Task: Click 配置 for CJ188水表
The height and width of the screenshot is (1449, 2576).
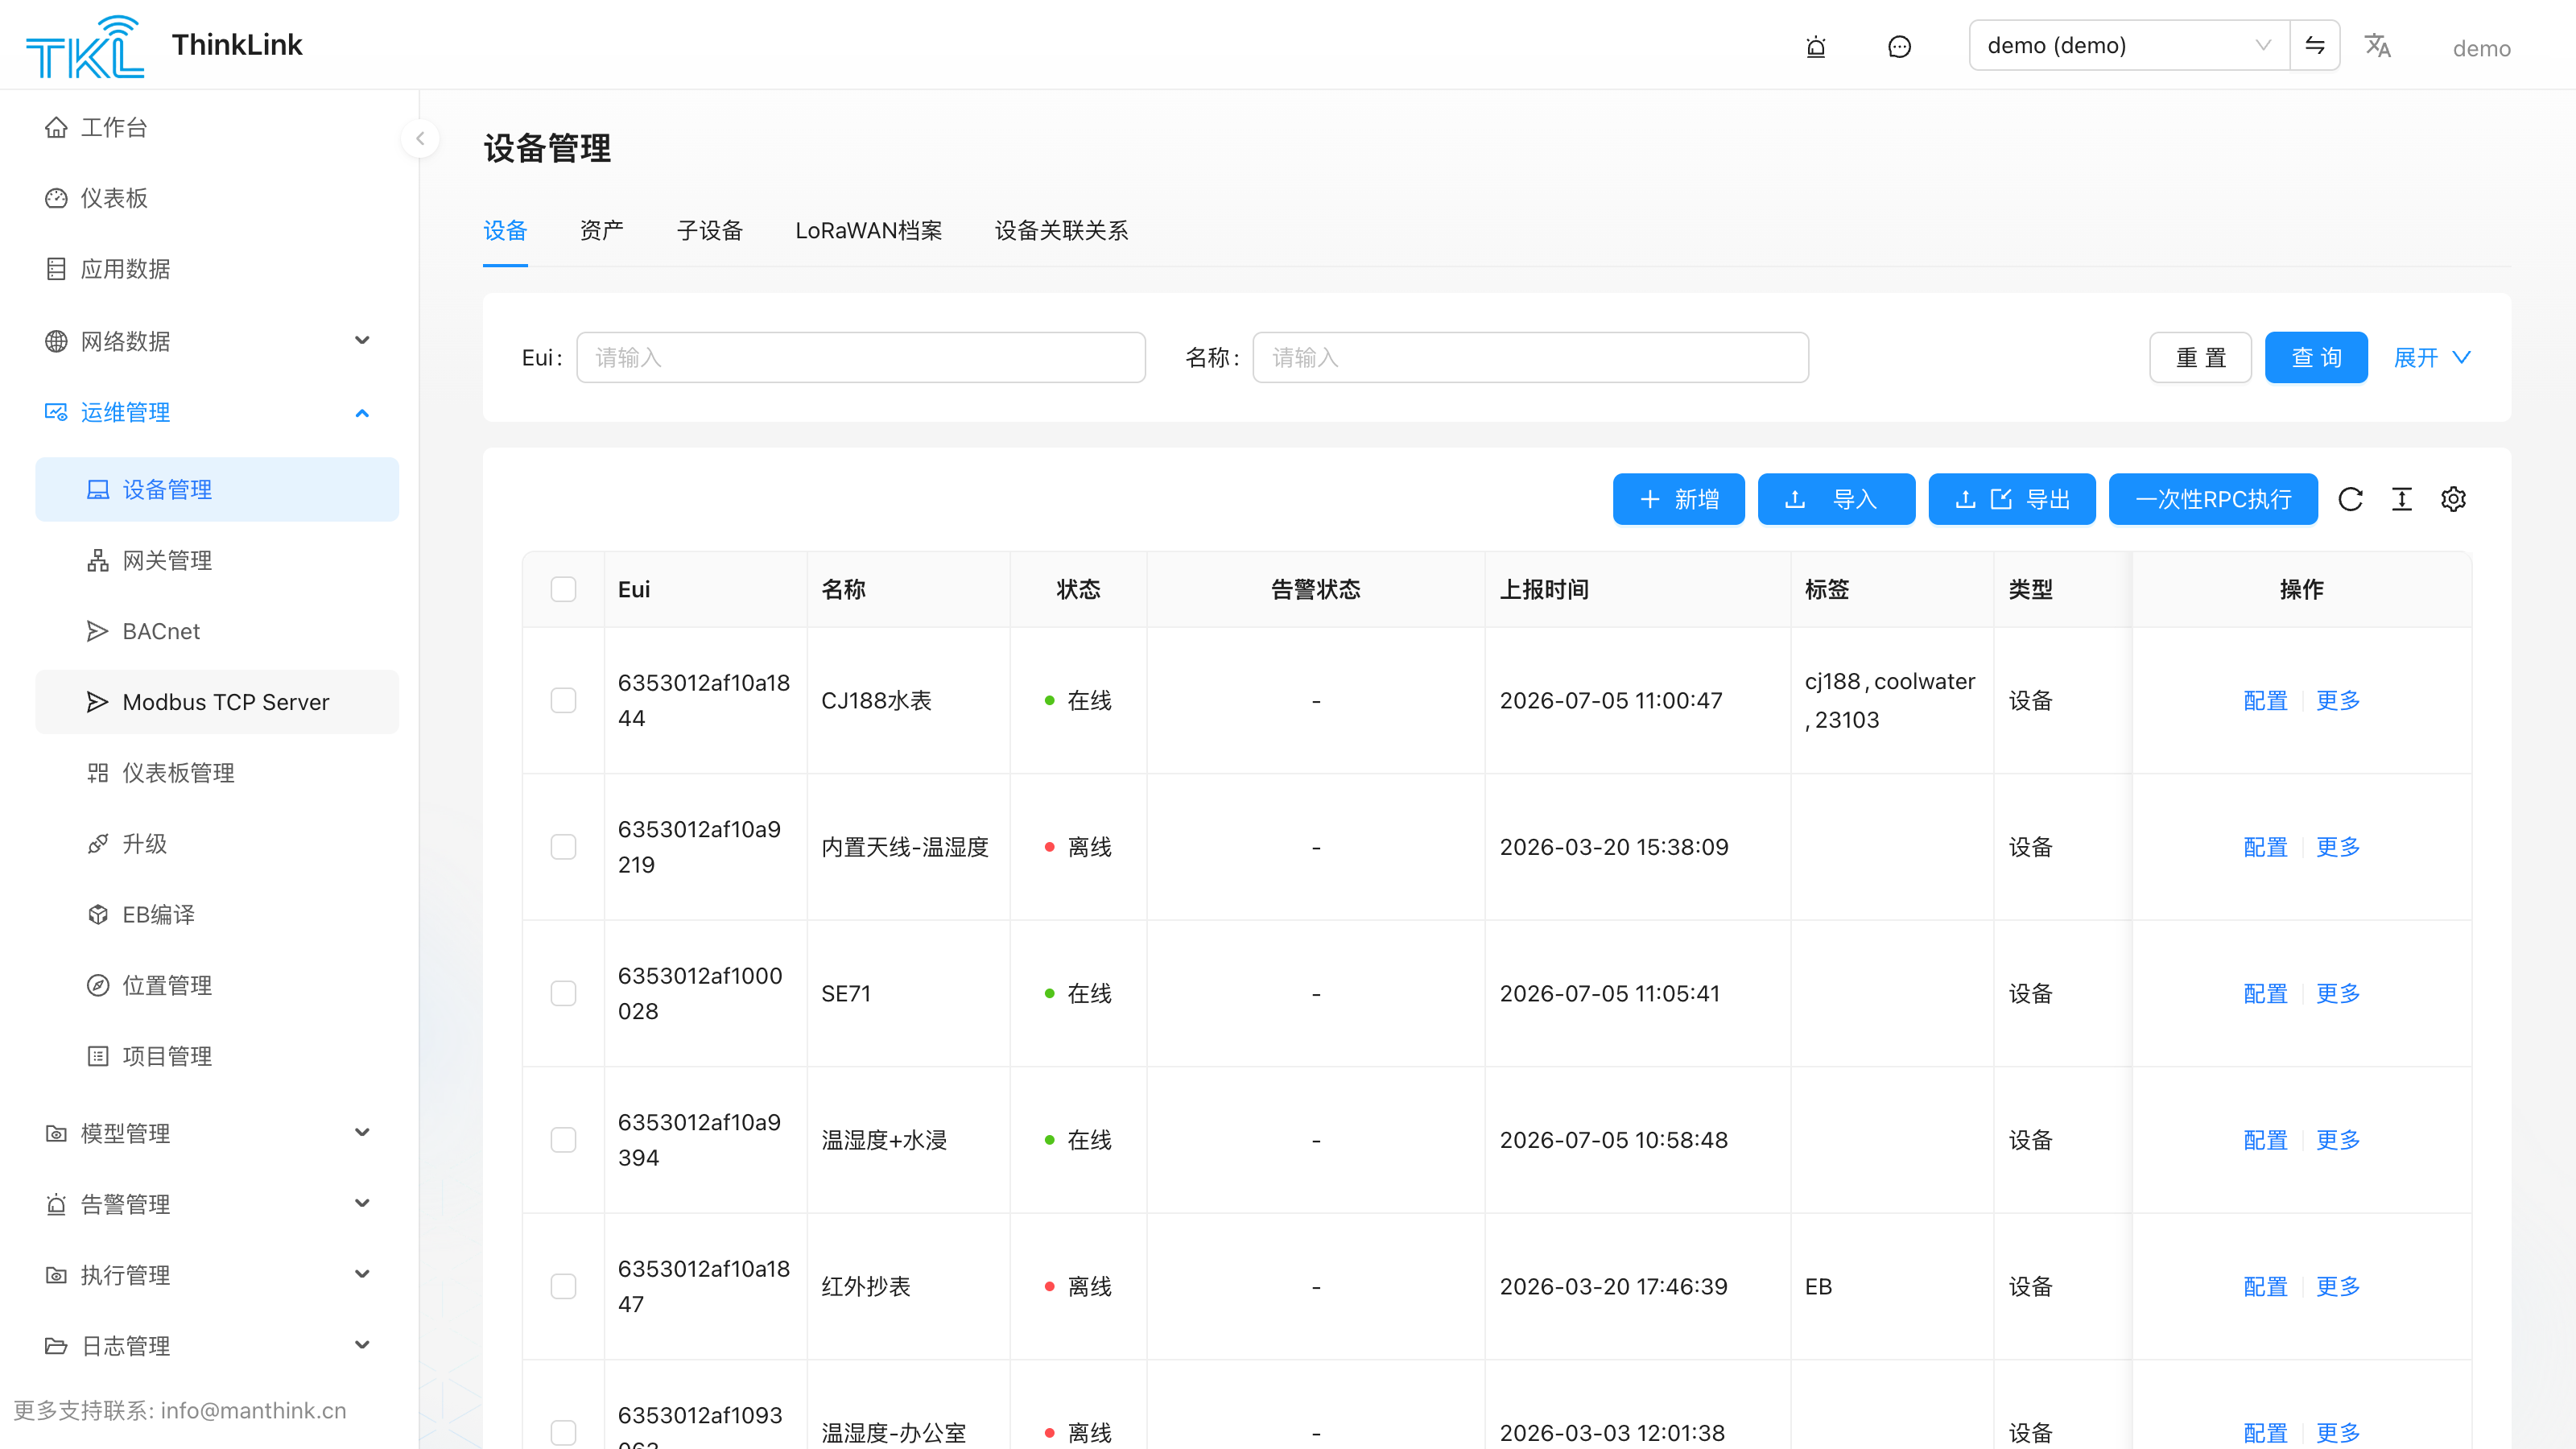Action: point(2265,700)
